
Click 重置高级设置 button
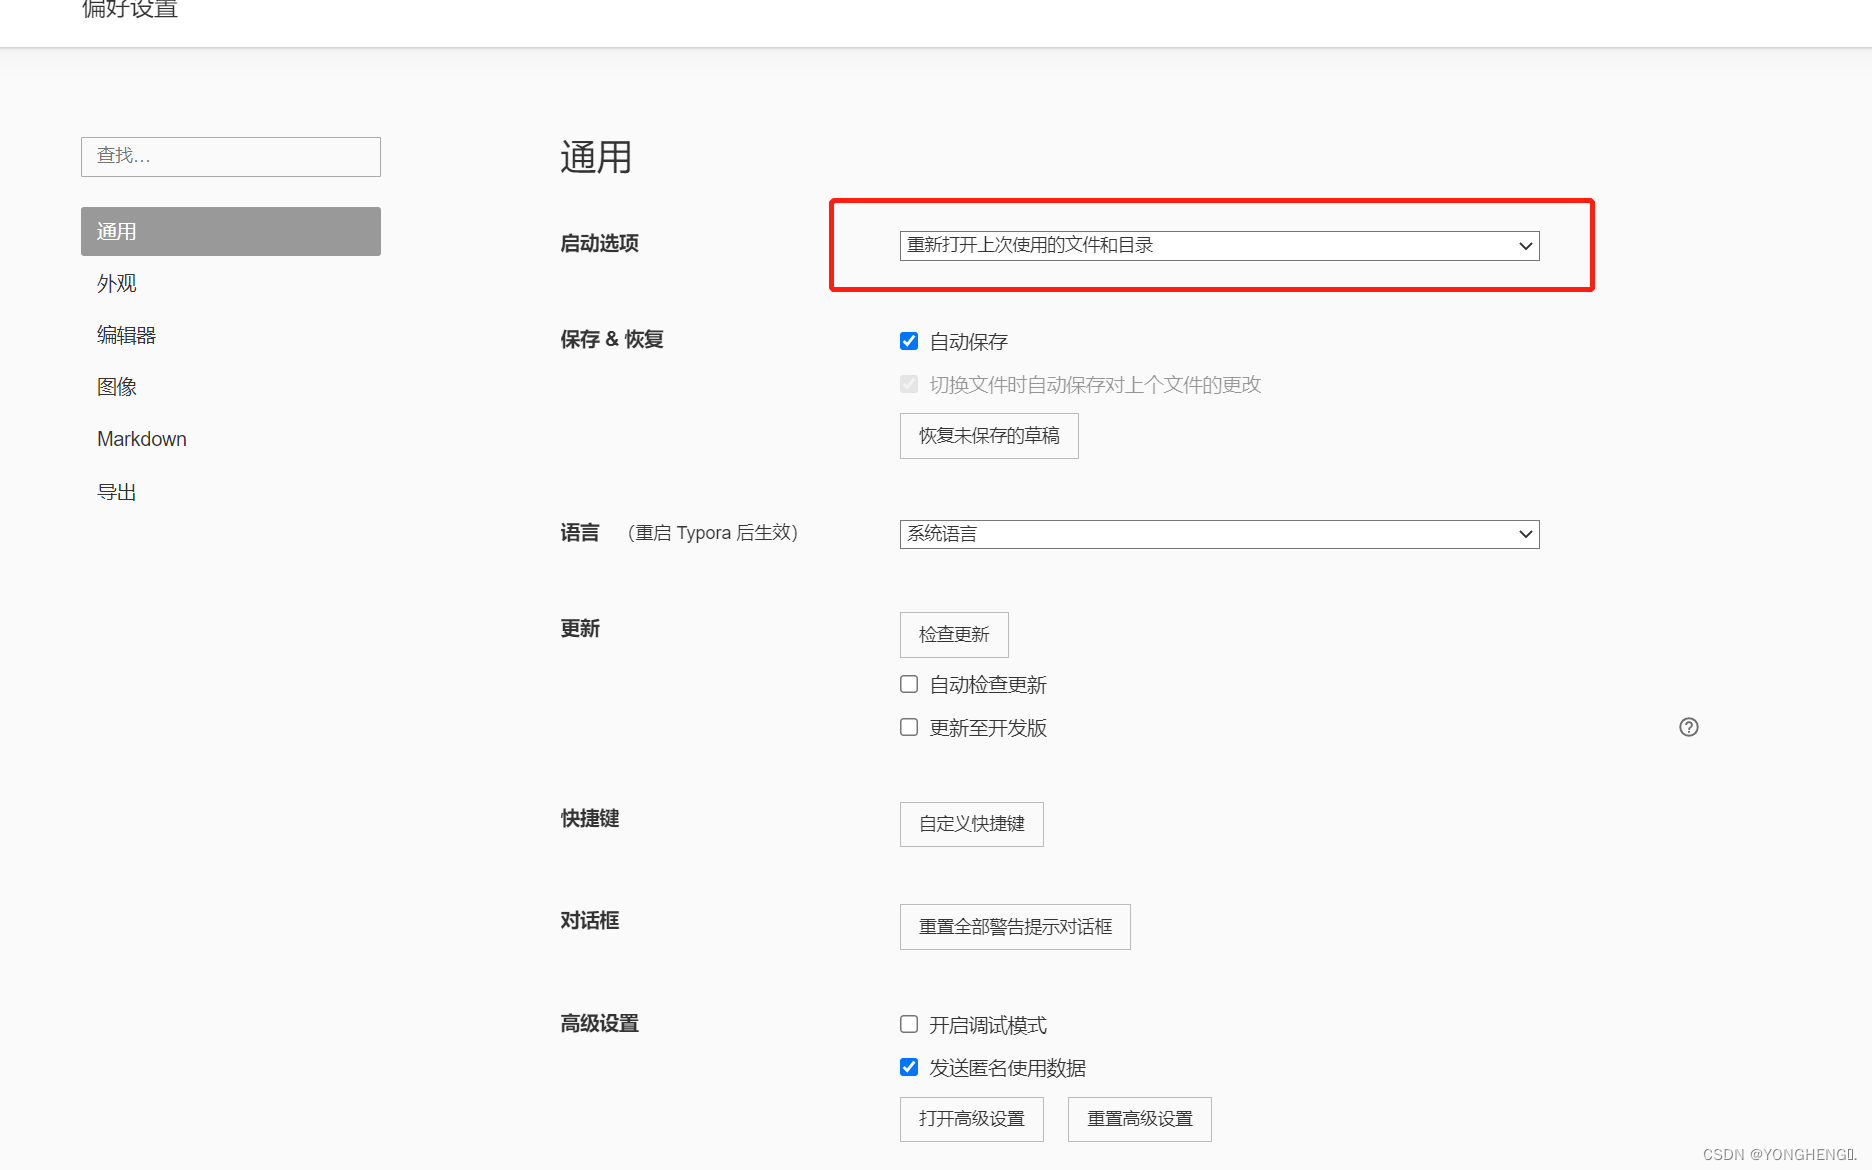pyautogui.click(x=1140, y=1119)
